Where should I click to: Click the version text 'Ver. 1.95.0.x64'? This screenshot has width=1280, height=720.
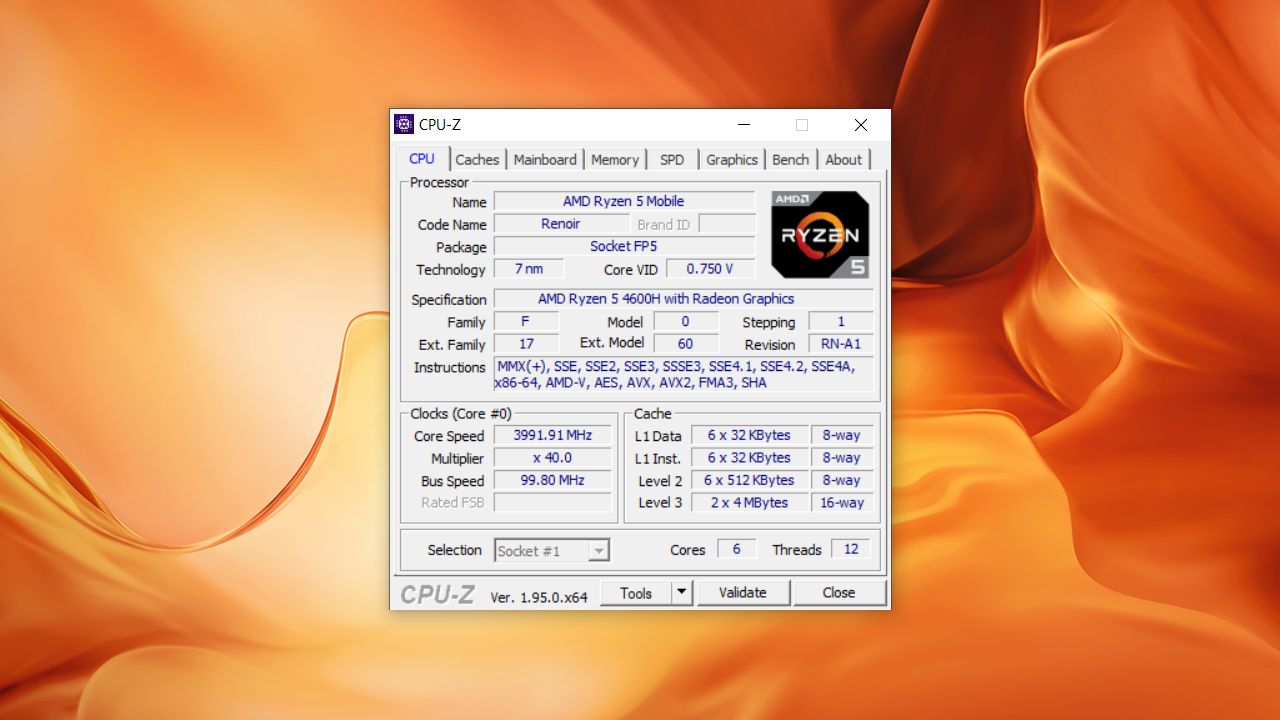539,597
